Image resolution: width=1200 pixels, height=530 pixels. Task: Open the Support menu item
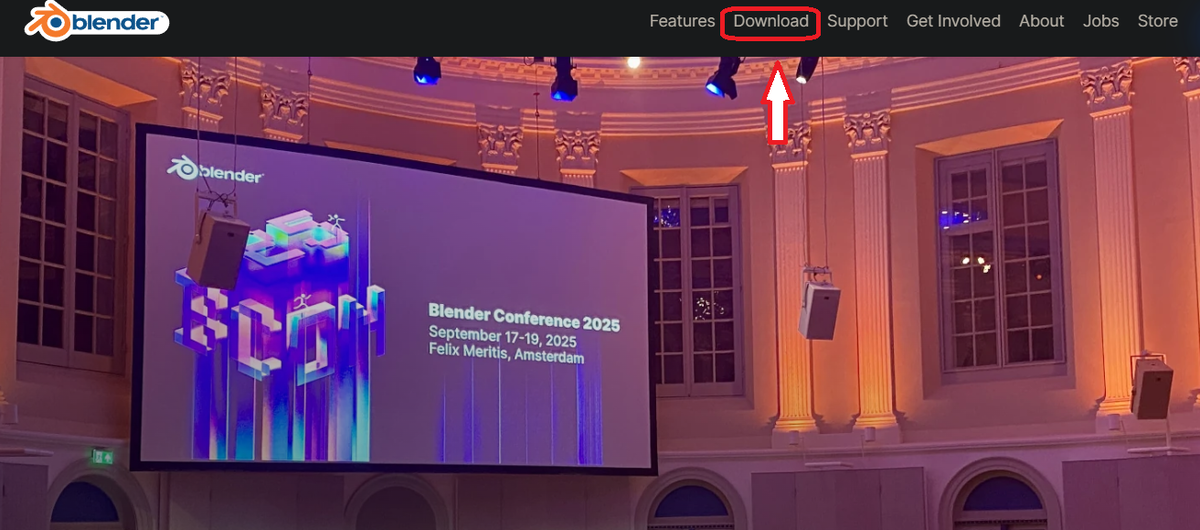click(857, 21)
